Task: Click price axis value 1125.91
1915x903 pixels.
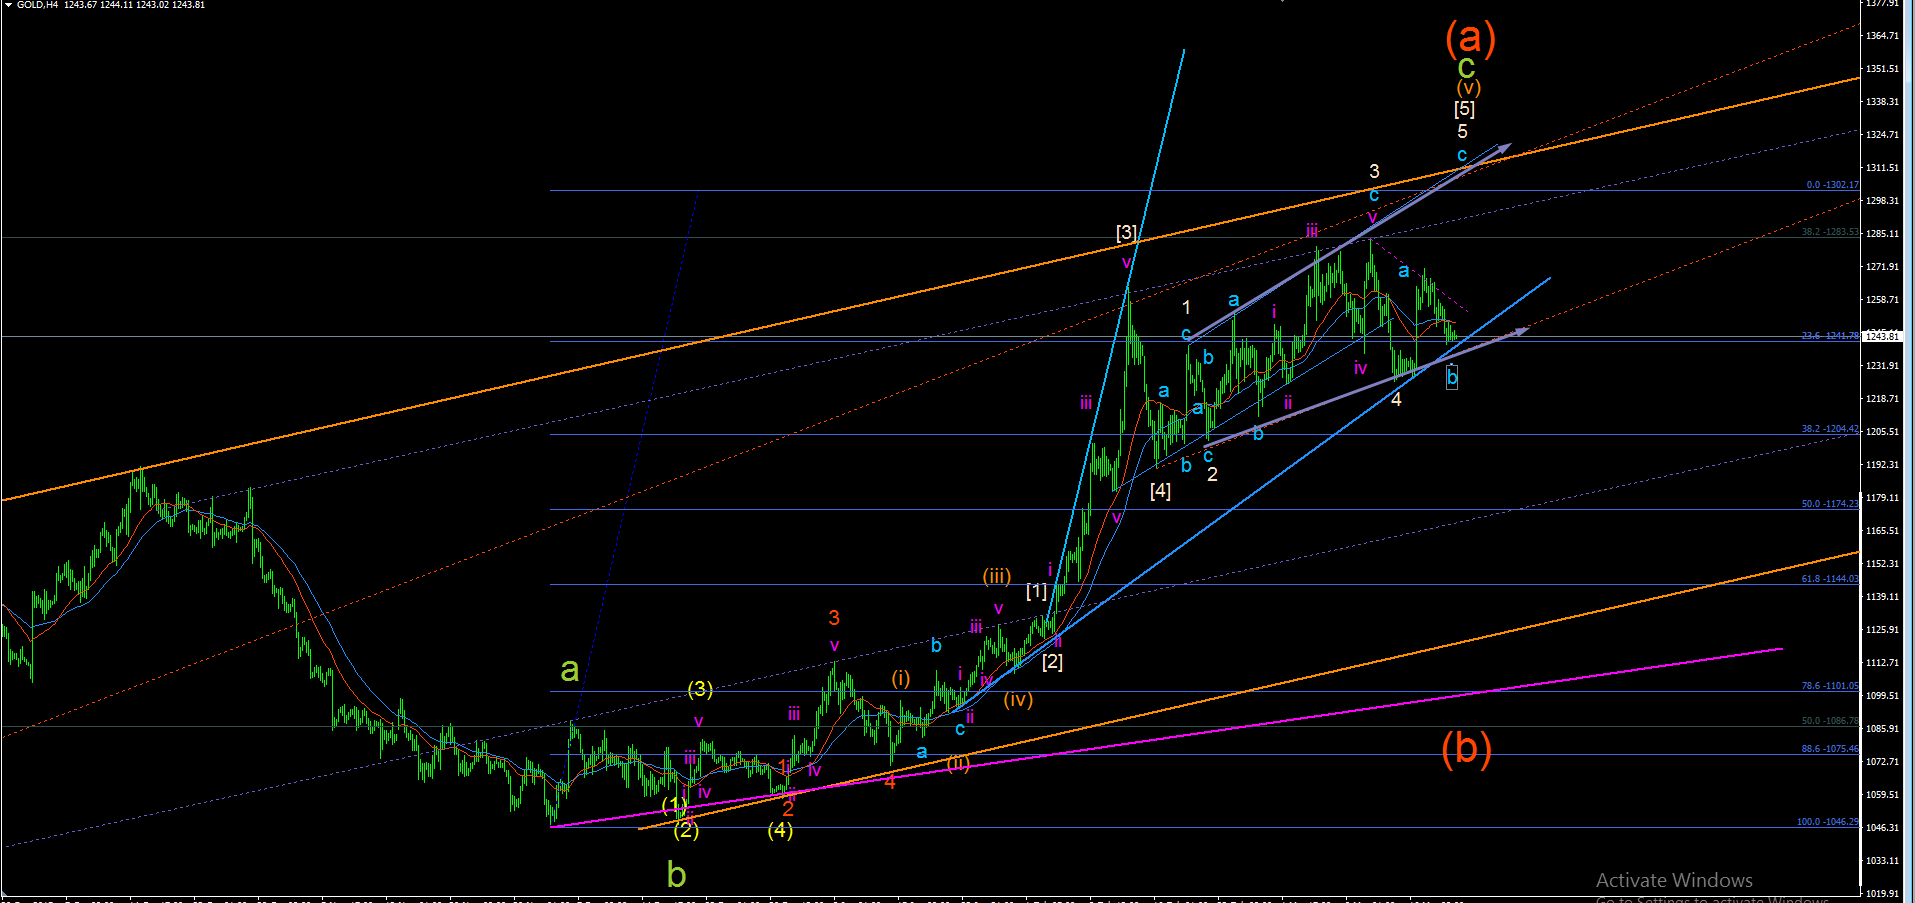Action: (1882, 630)
